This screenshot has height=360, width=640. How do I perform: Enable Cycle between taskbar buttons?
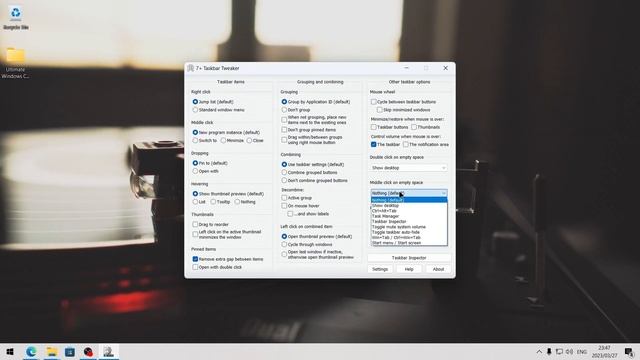[403, 102]
